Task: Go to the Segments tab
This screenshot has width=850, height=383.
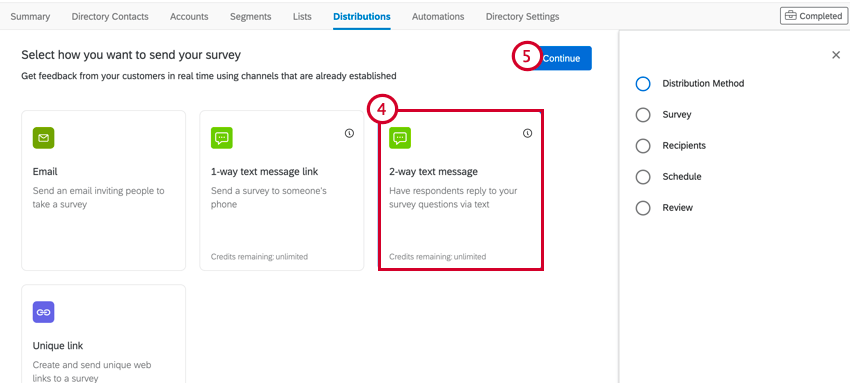Action: 250,16
